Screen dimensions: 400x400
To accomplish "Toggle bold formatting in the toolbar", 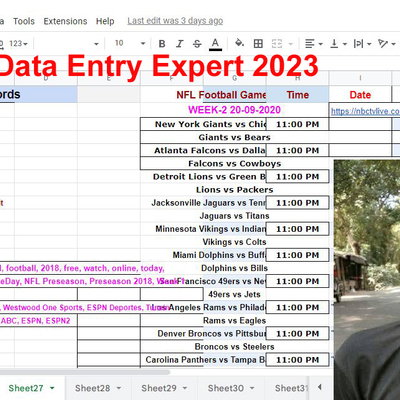I will [162, 44].
